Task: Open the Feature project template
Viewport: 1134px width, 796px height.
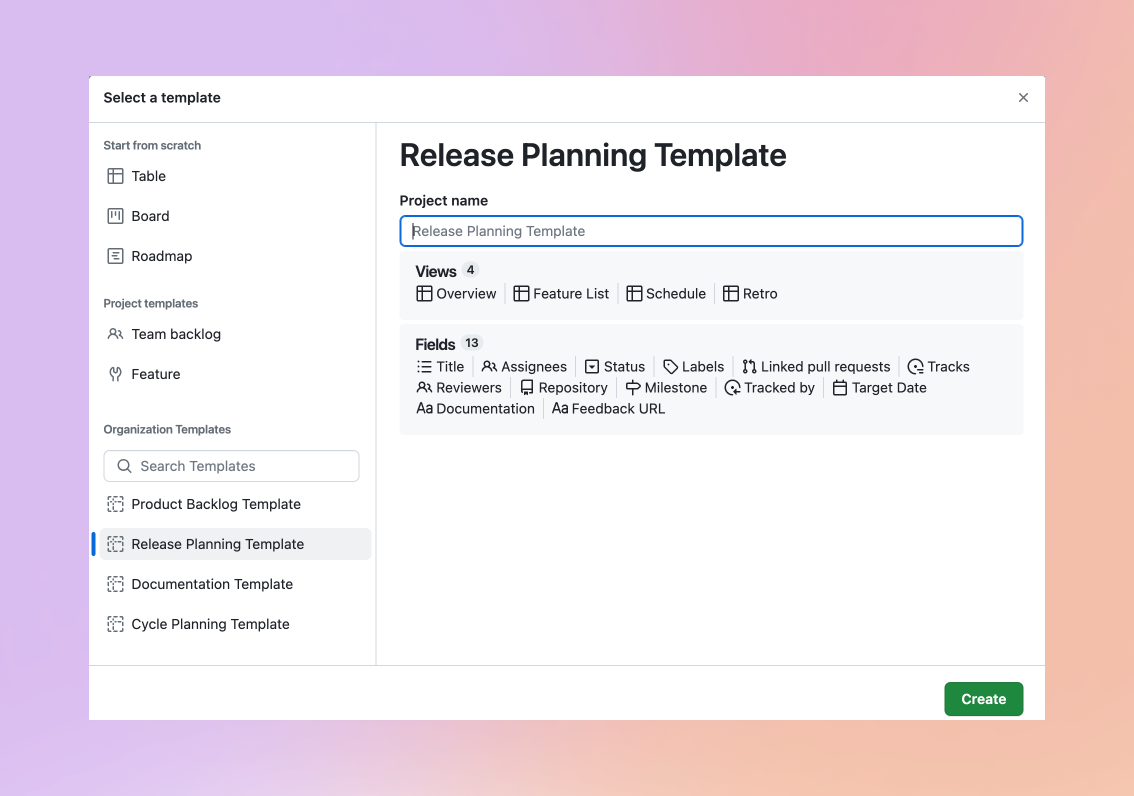Action: (x=155, y=374)
